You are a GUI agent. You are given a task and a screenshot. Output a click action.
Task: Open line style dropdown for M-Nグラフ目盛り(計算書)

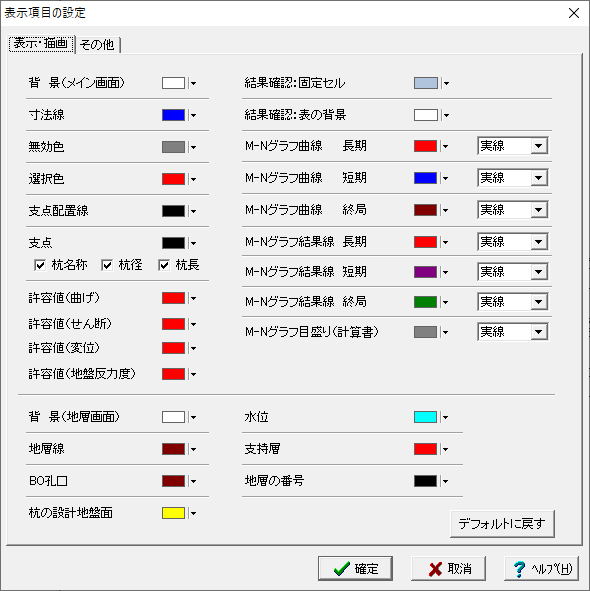(539, 332)
